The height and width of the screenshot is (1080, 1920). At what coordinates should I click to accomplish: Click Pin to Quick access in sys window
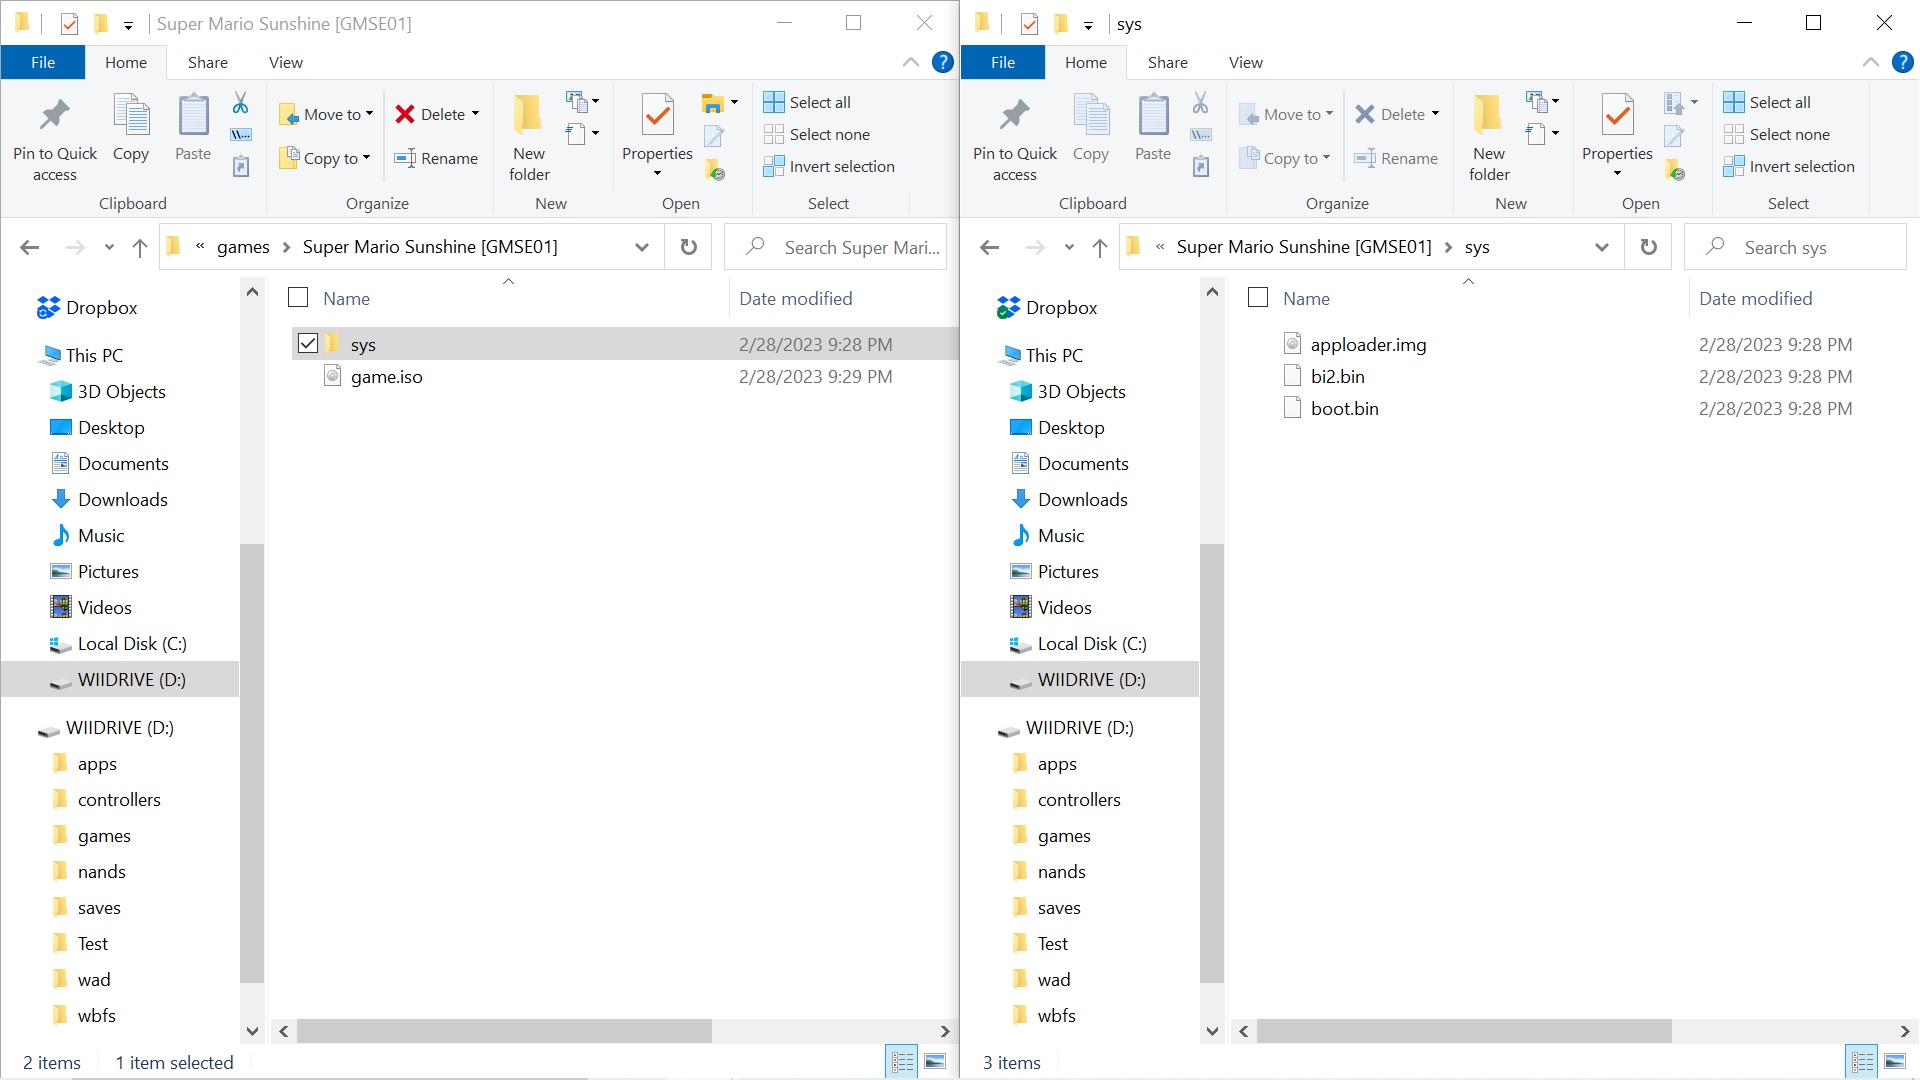(x=1015, y=138)
